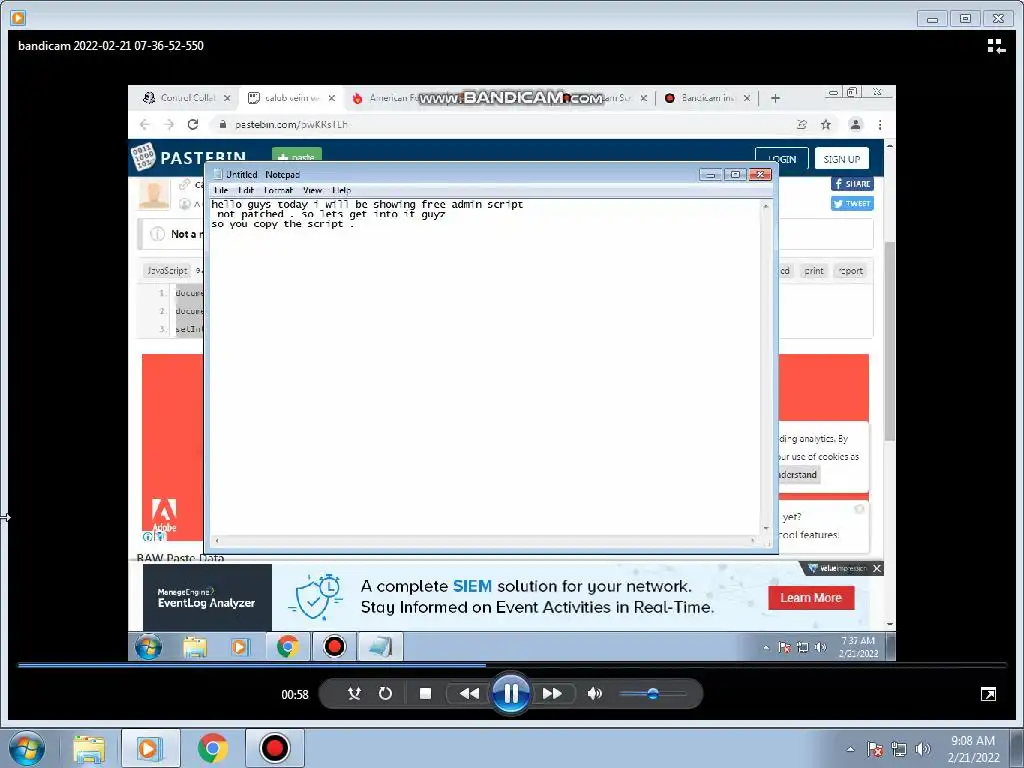Skip to the previous track
Screen dimensions: 1024x768
pyautogui.click(x=468, y=694)
